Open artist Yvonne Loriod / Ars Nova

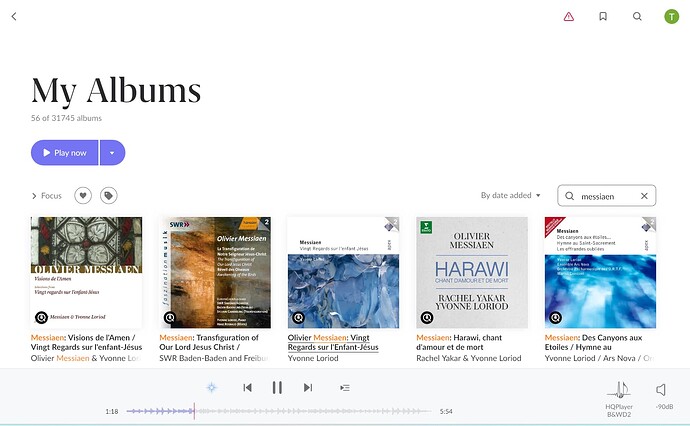click(599, 358)
